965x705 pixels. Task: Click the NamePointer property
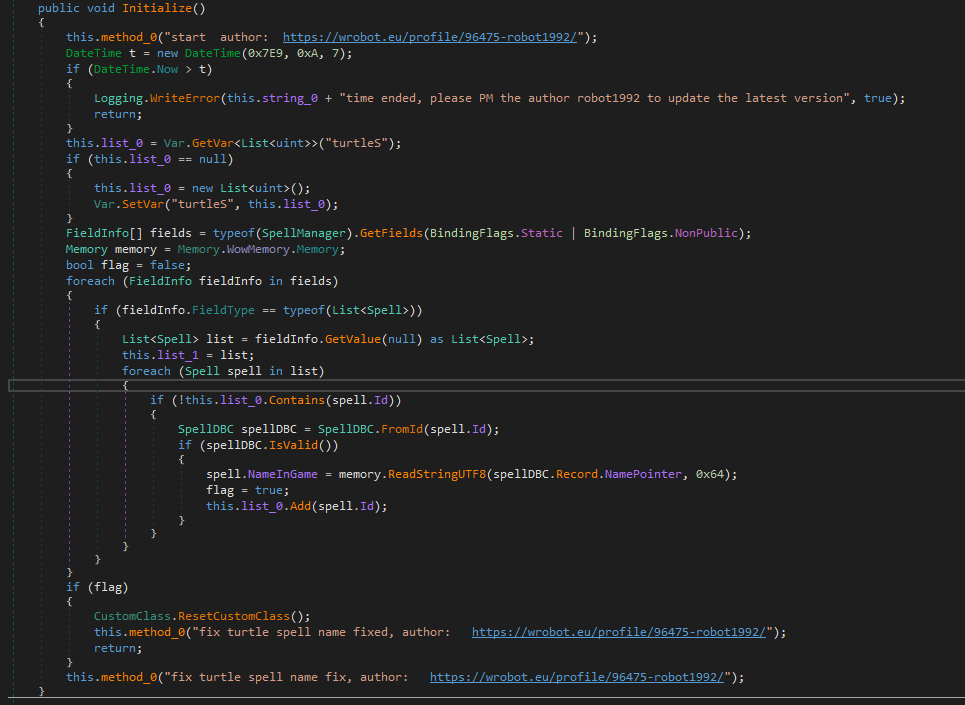(643, 474)
